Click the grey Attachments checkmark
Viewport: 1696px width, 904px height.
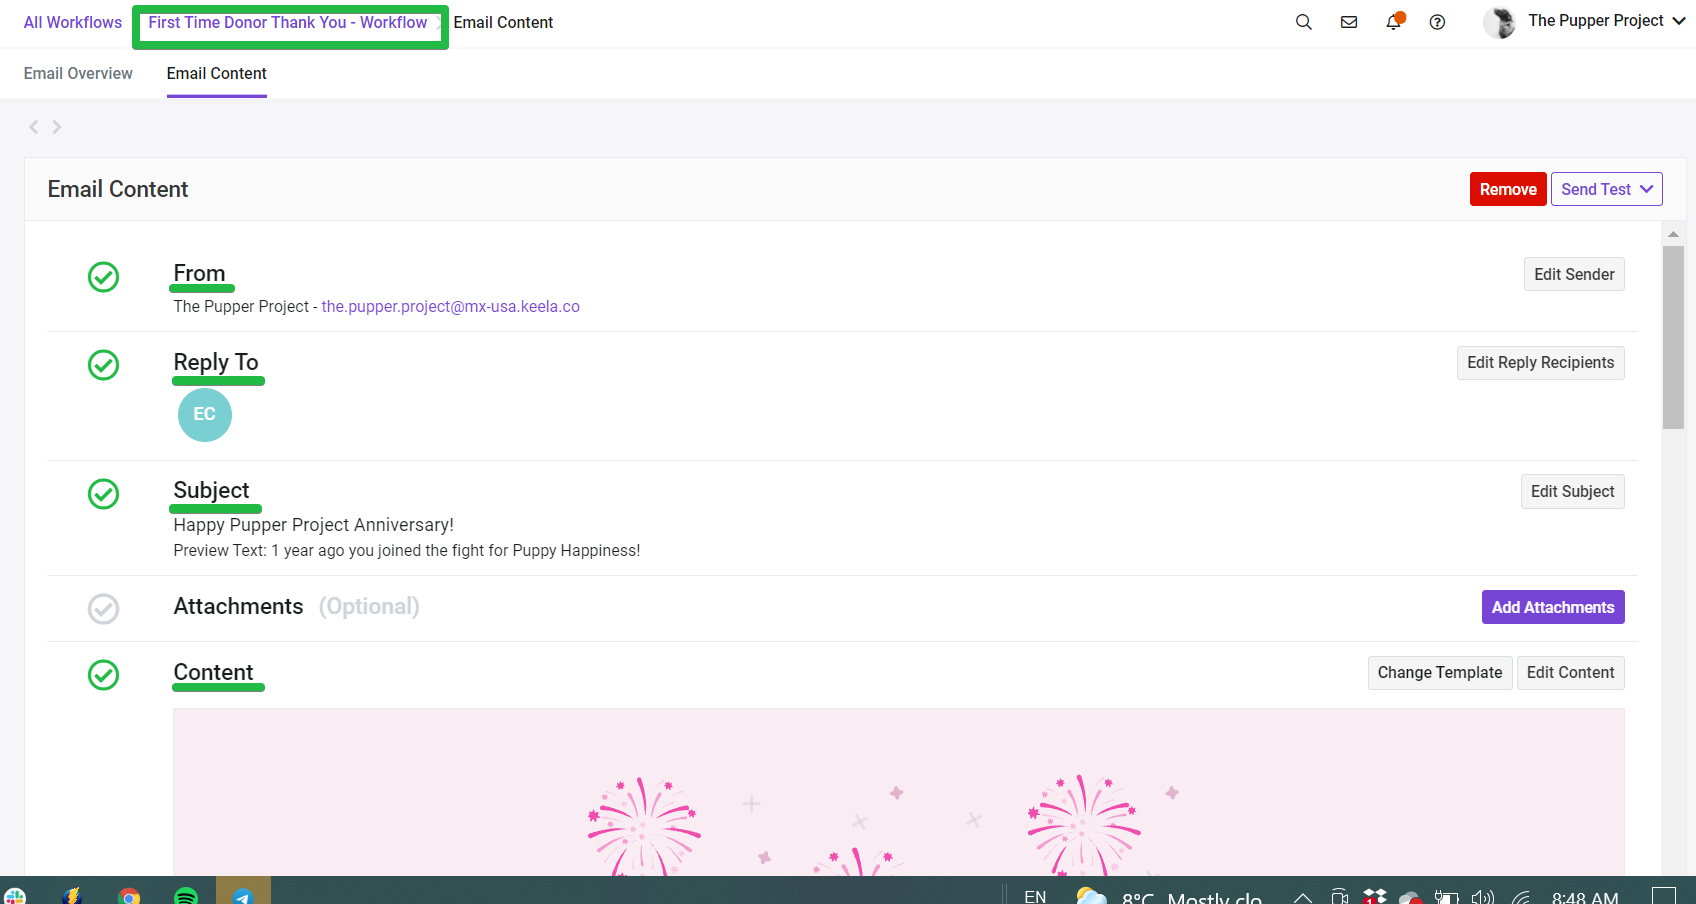103,609
